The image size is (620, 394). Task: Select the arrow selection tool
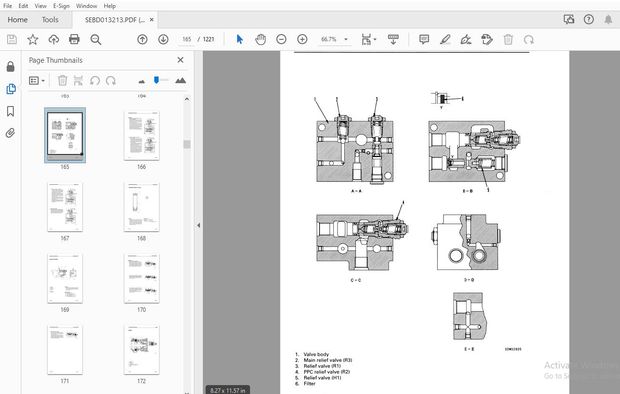pyautogui.click(x=240, y=39)
